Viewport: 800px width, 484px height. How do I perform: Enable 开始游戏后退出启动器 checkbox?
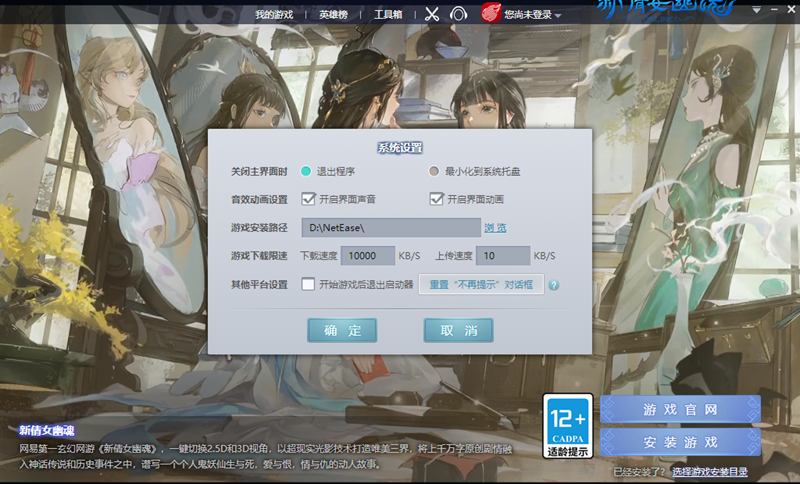(308, 284)
